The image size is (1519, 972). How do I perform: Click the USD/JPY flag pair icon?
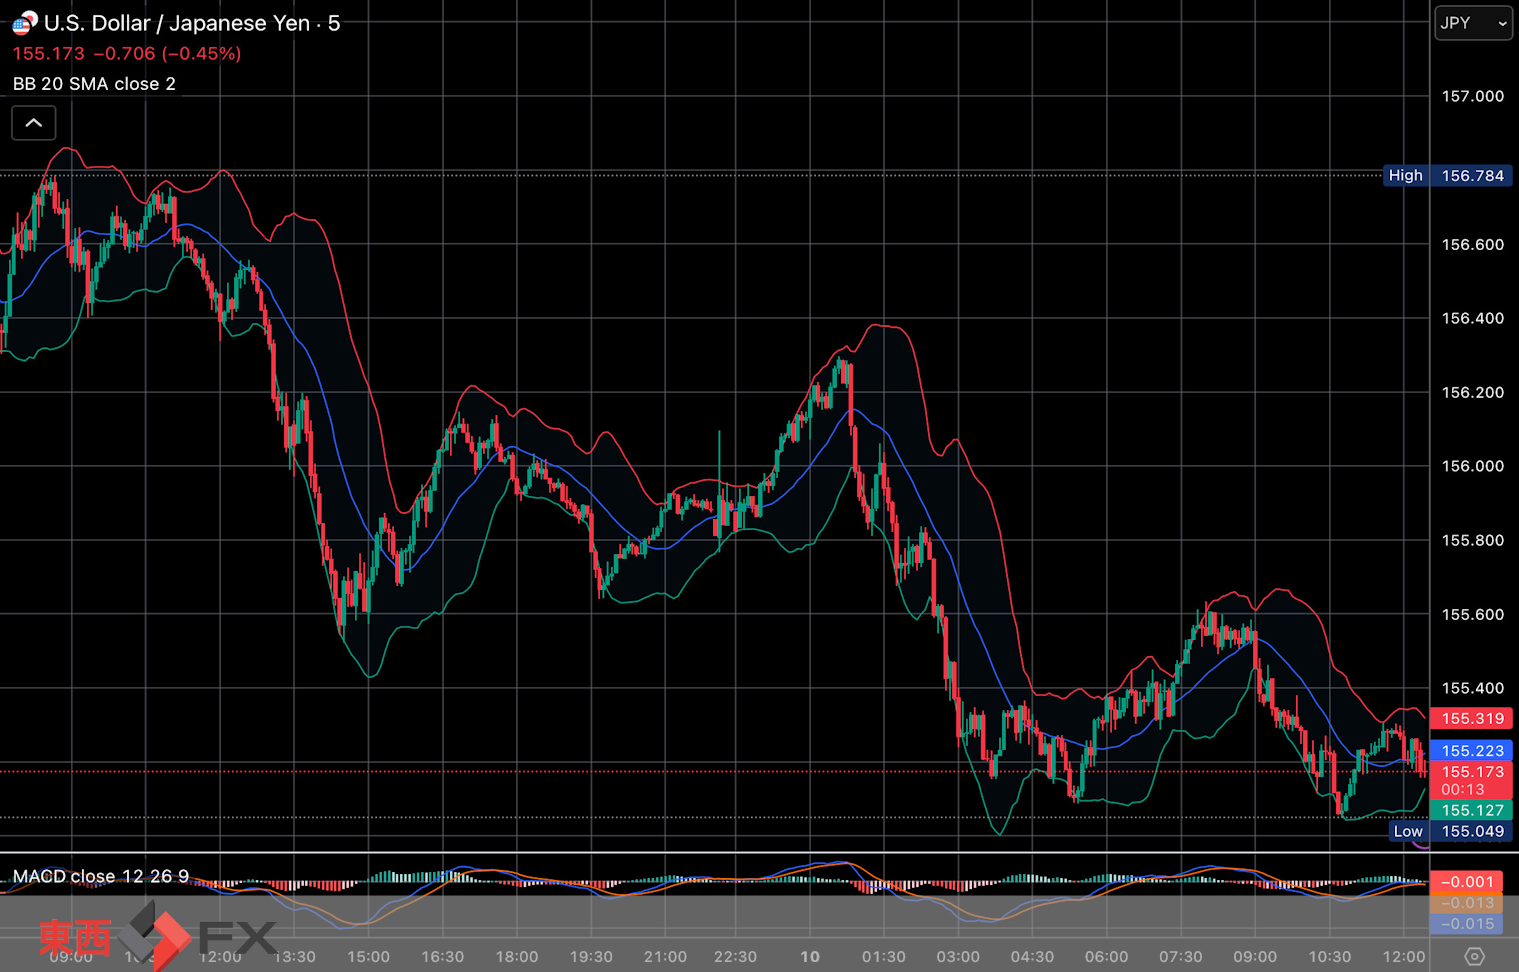pyautogui.click(x=24, y=23)
